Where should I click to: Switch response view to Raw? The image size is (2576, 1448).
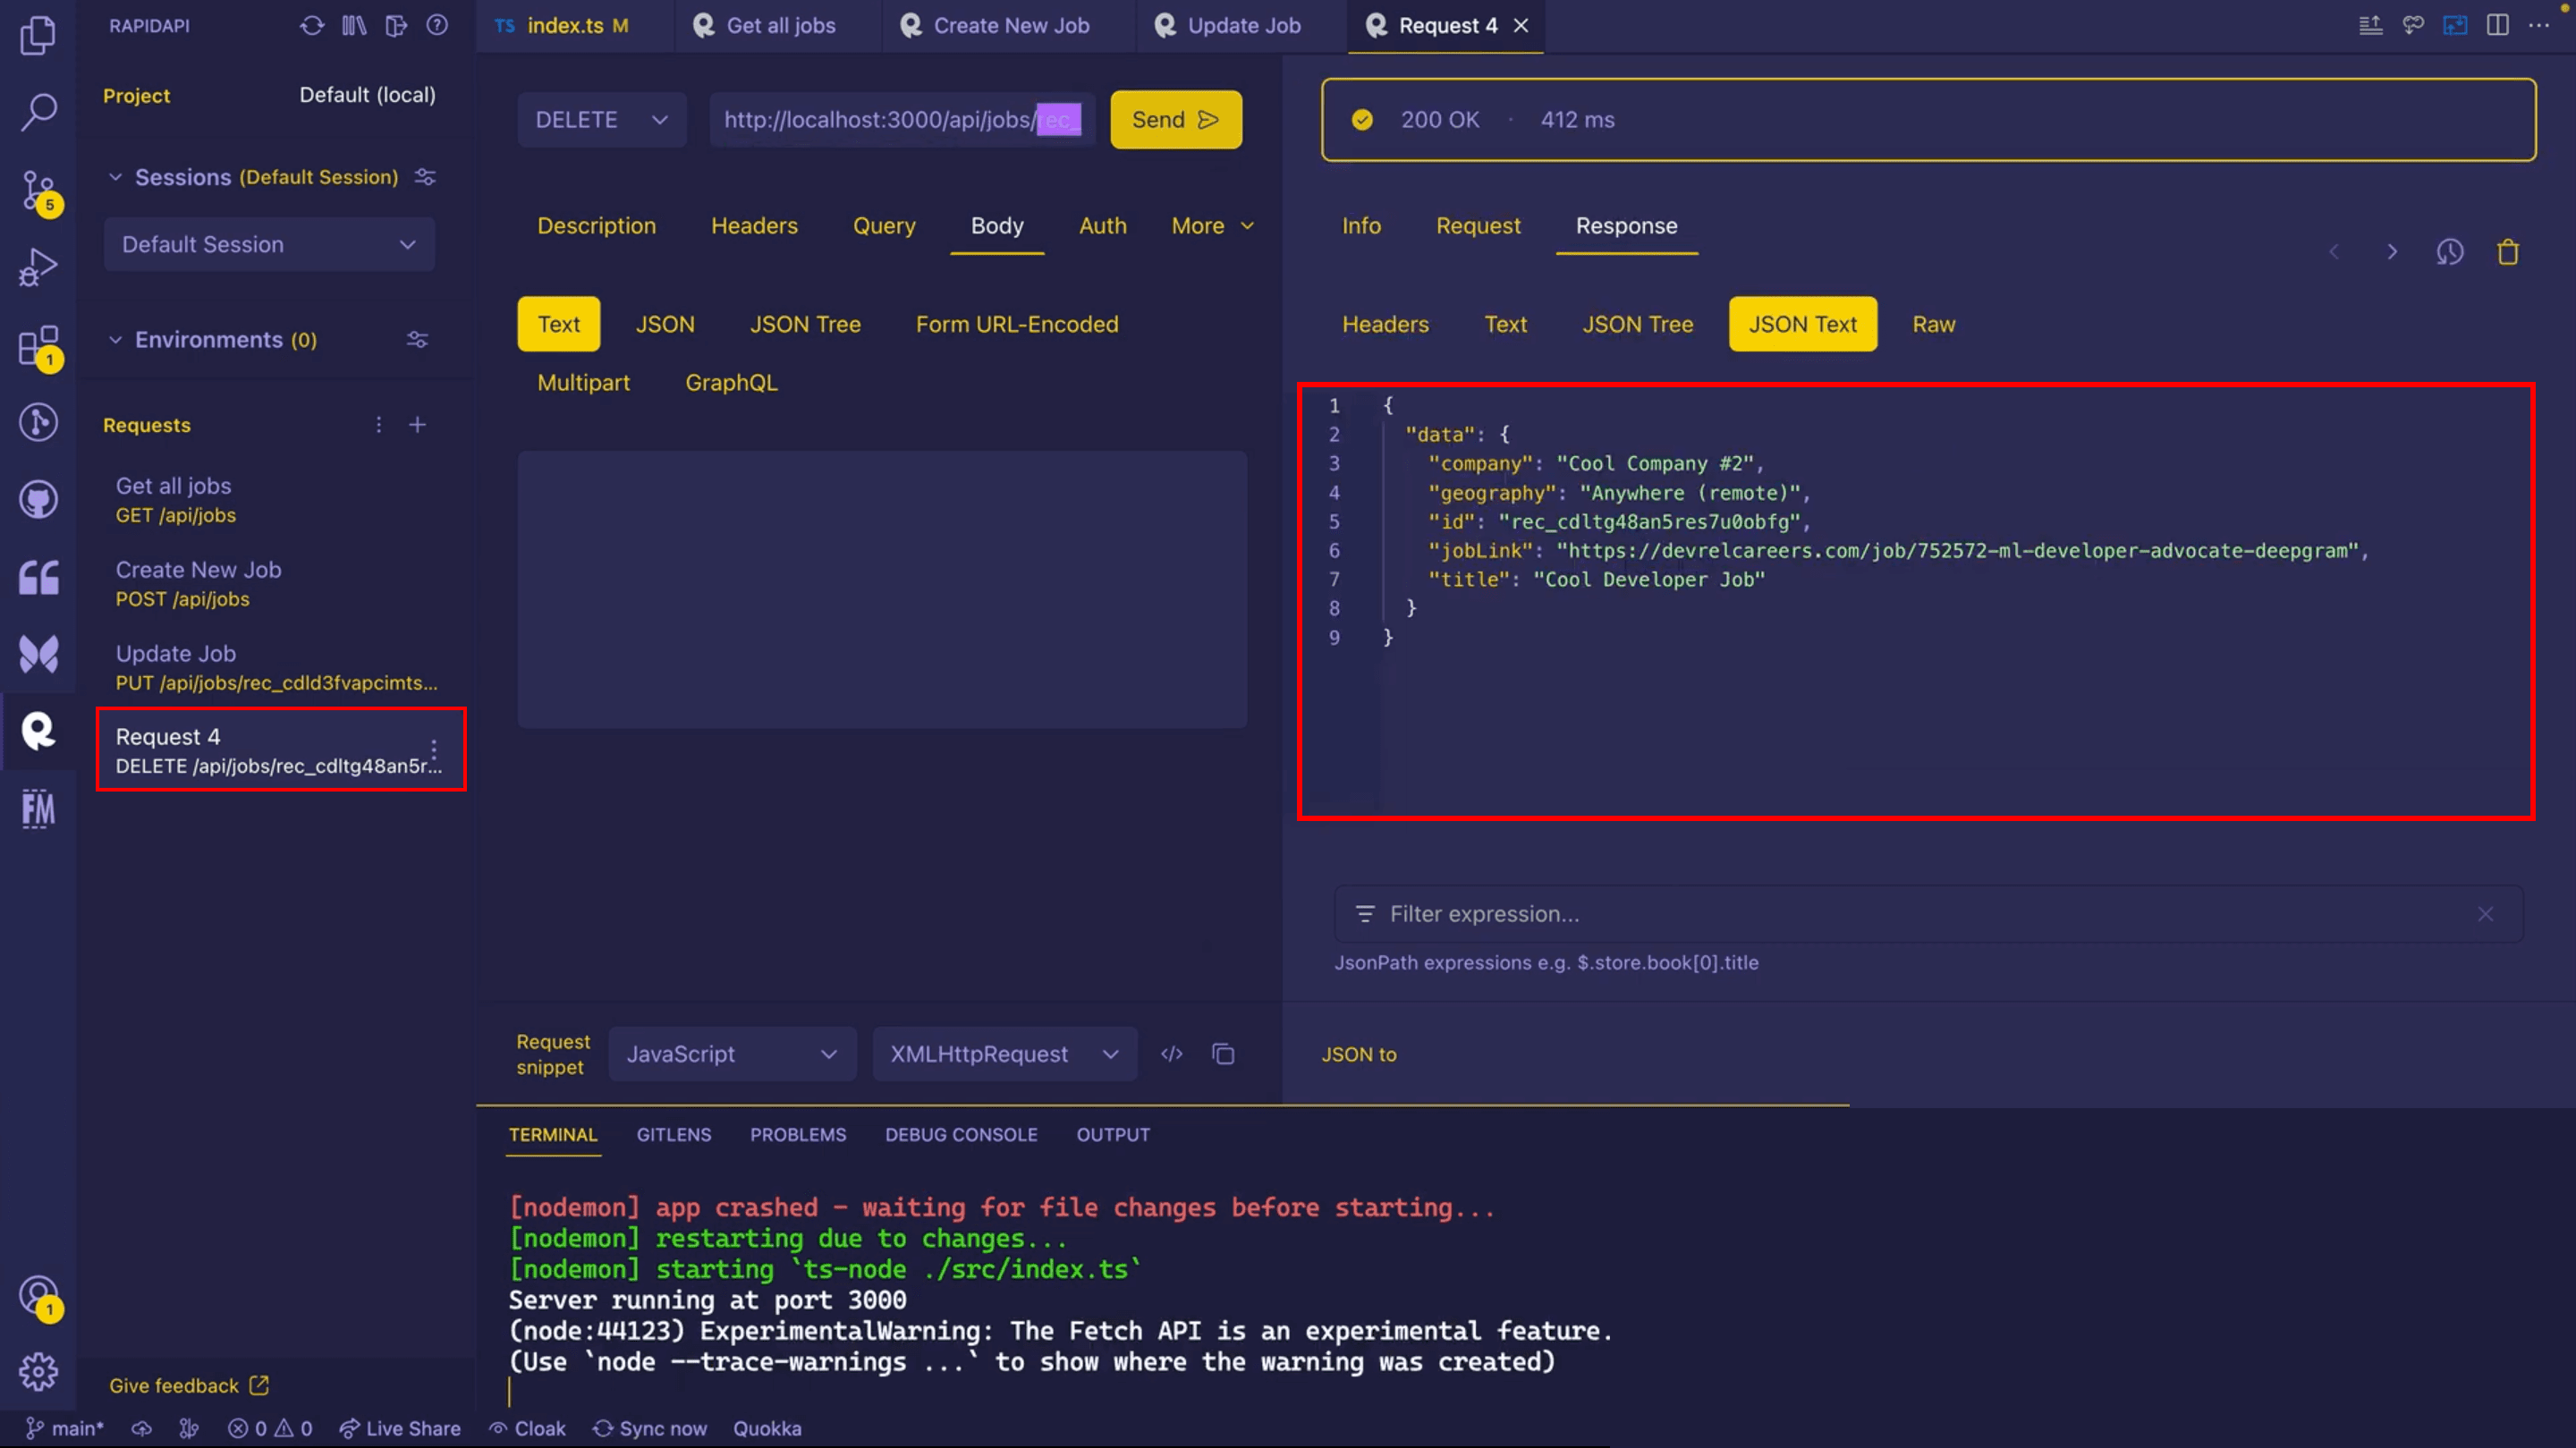(1933, 324)
